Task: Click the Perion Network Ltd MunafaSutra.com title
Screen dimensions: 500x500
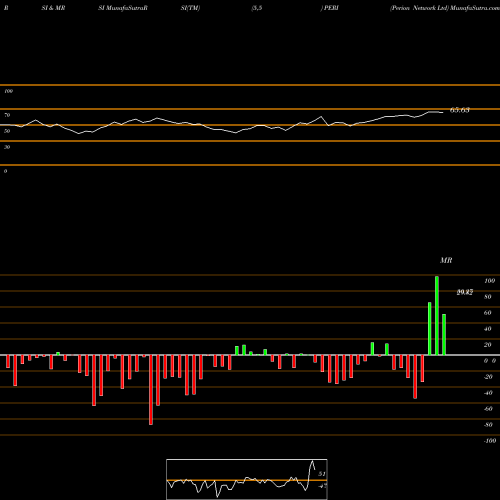Action: (445, 8)
